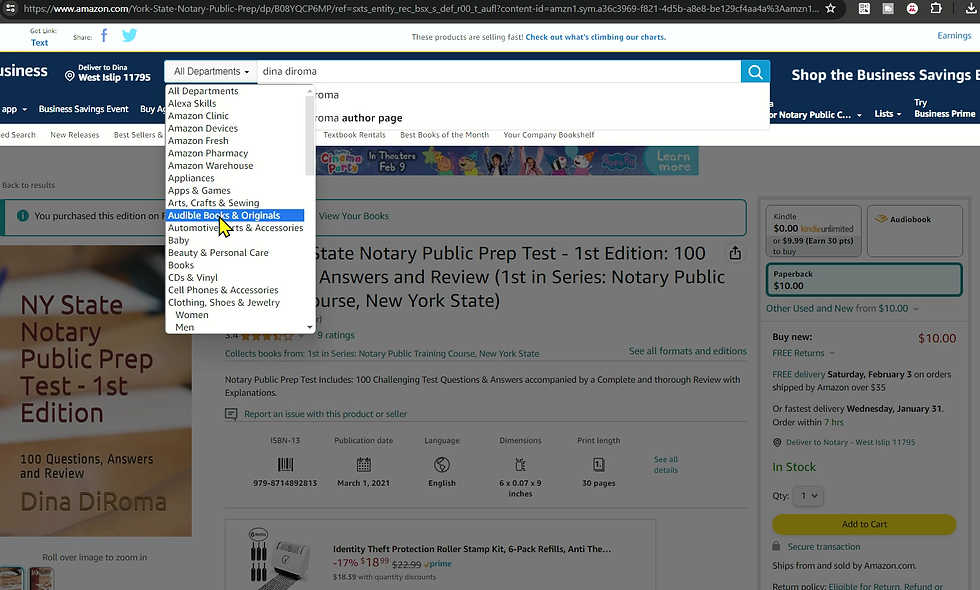Click the delivery location pin icon
Screen dimensions: 980x590
(x=70, y=76)
